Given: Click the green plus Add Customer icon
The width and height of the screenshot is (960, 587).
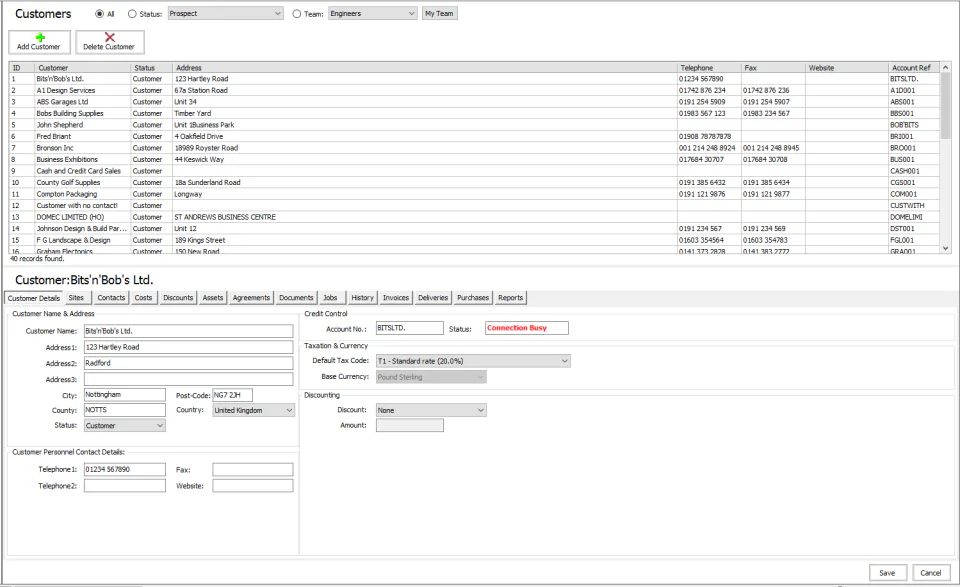Looking at the screenshot, I should [40, 37].
